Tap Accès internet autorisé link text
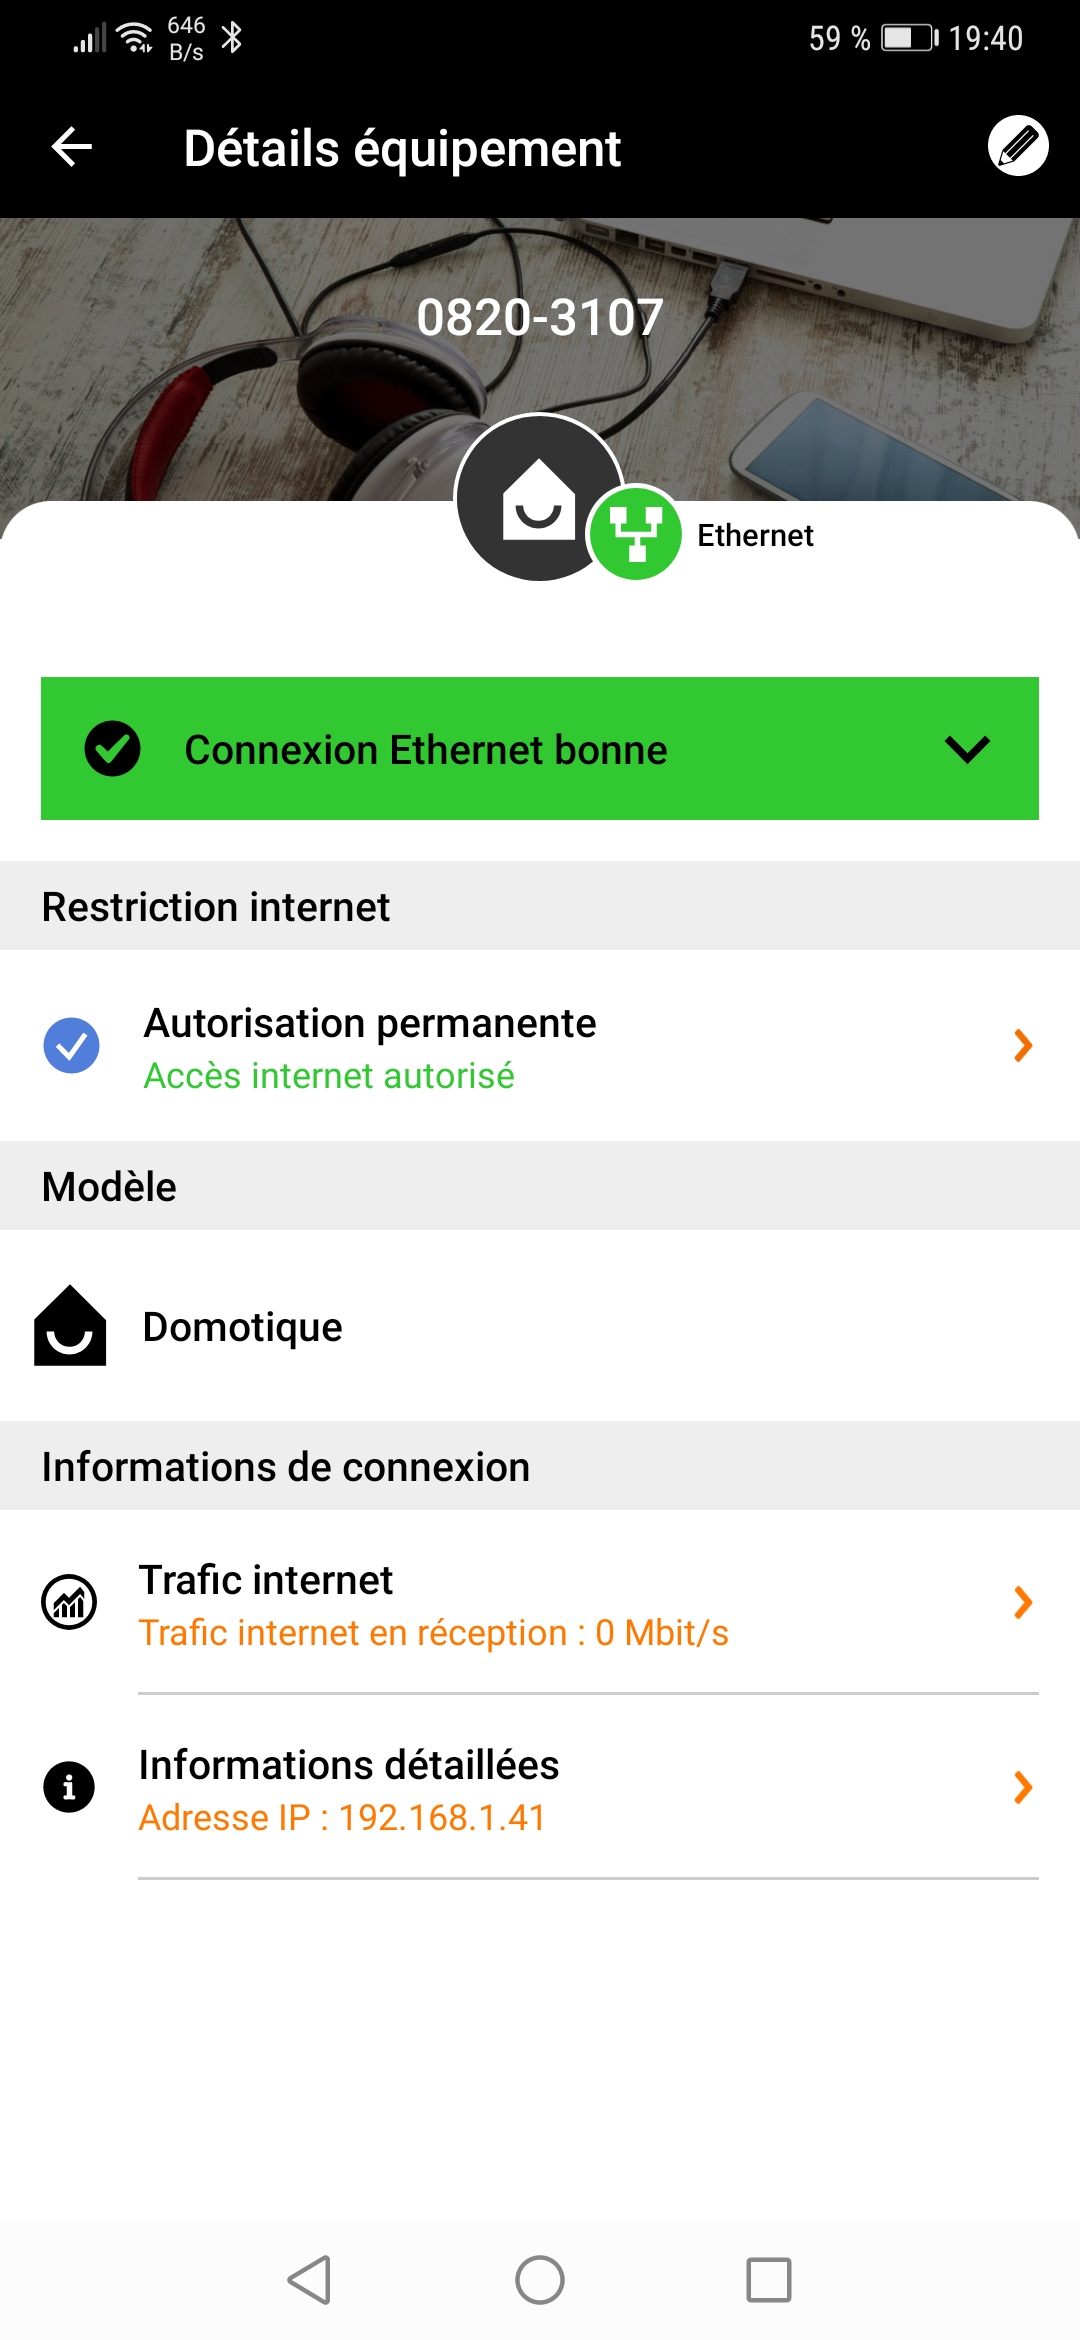Viewport: 1080px width, 2340px height. [329, 1076]
